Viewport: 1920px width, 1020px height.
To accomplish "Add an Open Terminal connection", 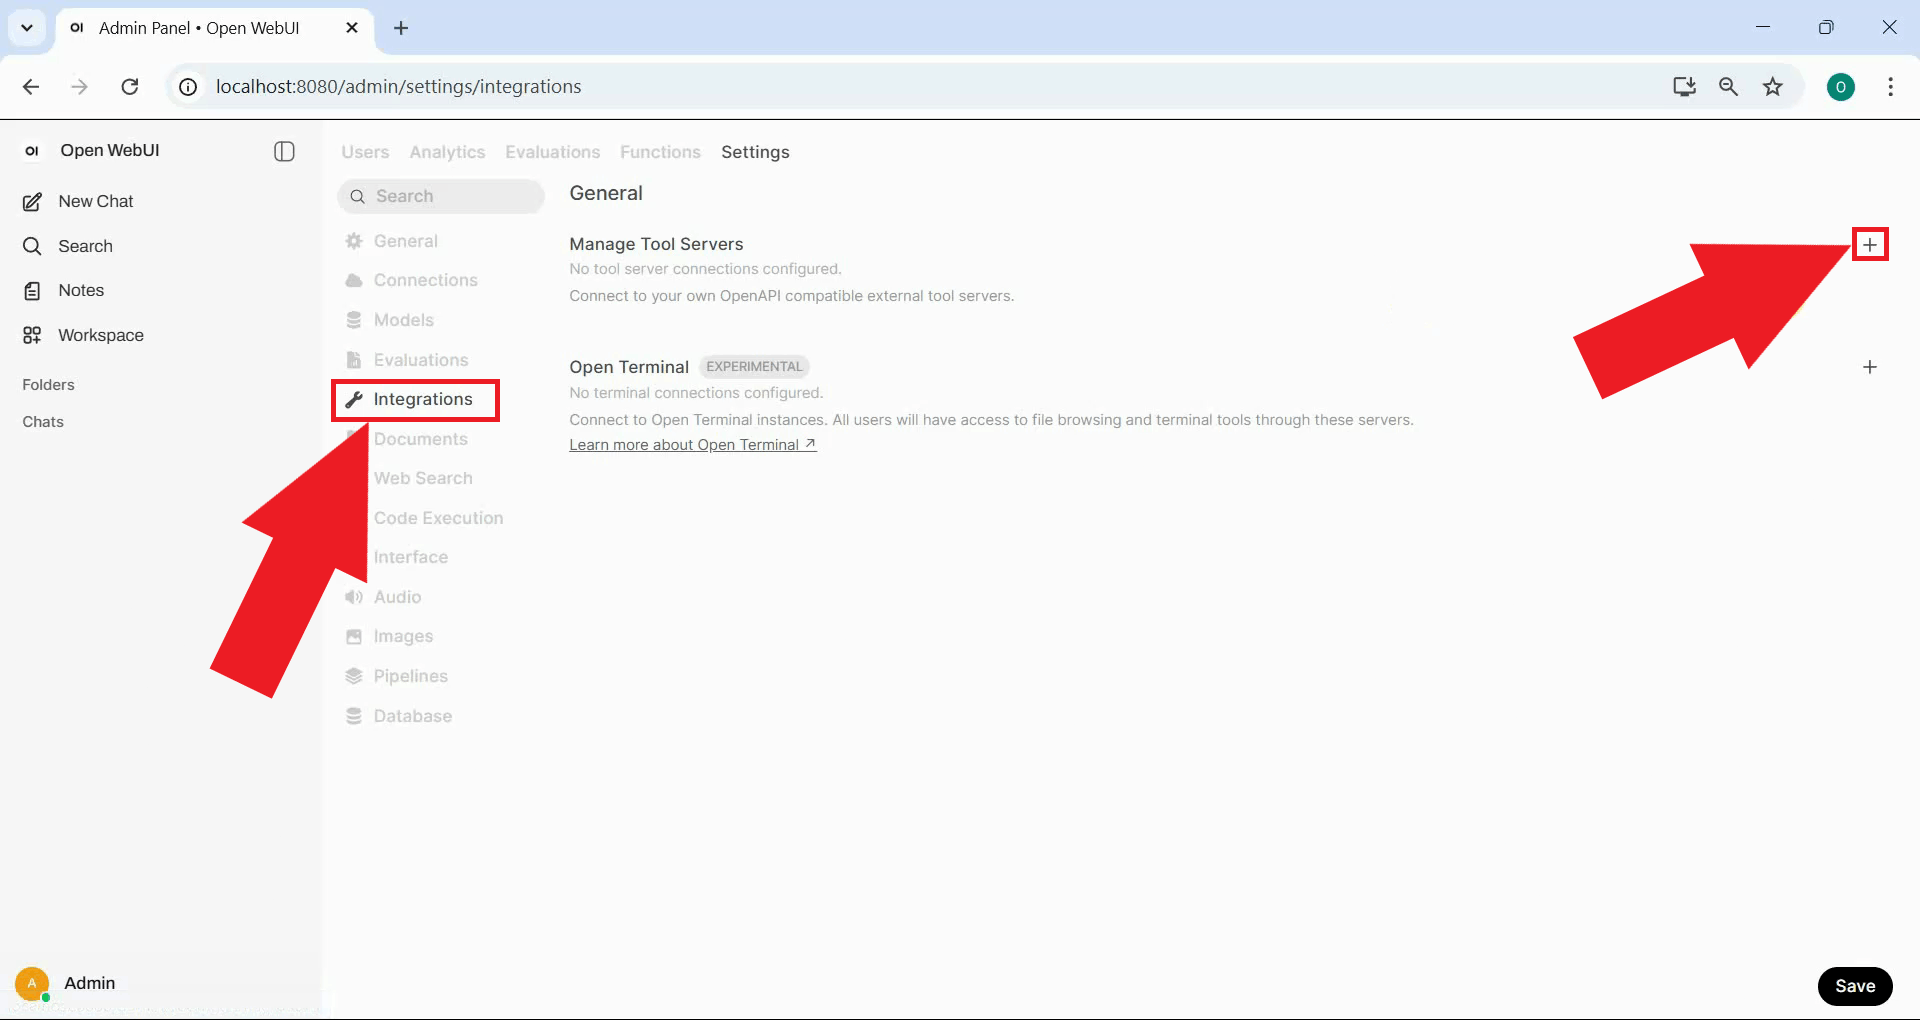I will pyautogui.click(x=1870, y=367).
